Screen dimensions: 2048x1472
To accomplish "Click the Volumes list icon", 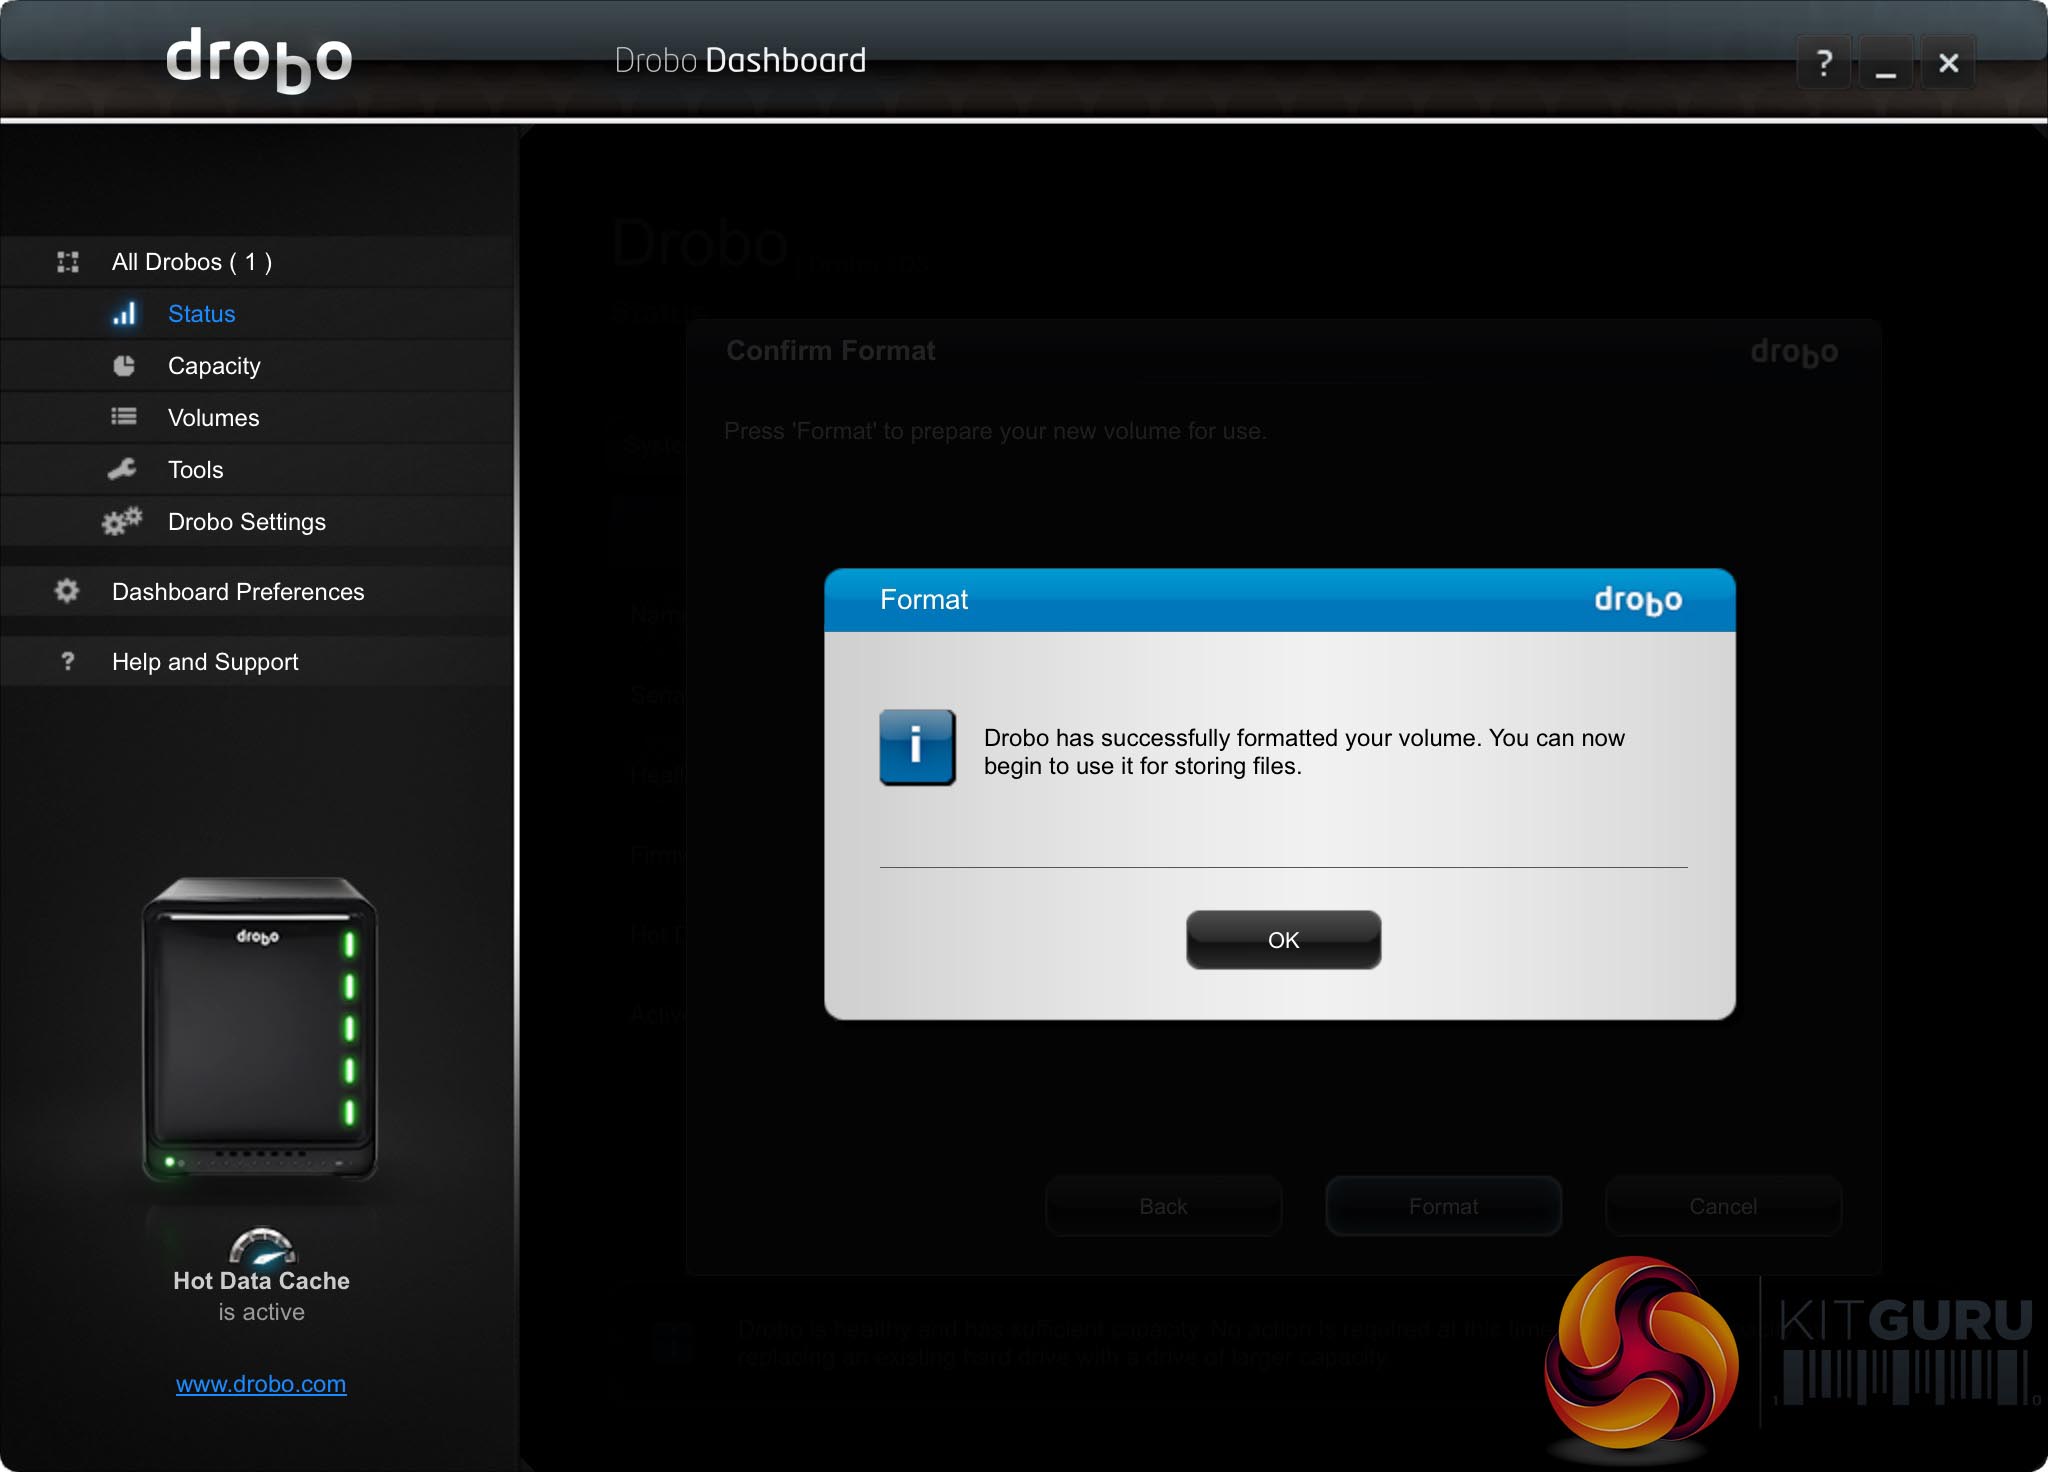I will 124,417.
